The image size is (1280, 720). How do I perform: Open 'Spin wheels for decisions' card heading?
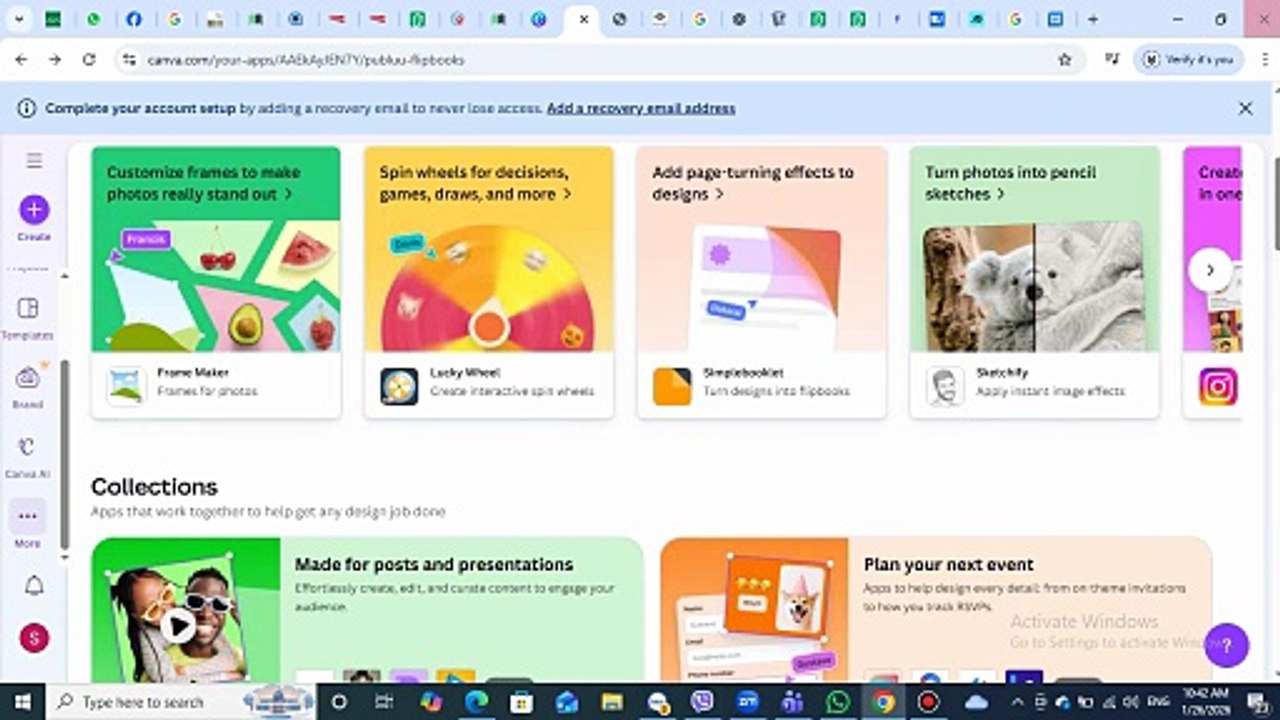pyautogui.click(x=476, y=183)
